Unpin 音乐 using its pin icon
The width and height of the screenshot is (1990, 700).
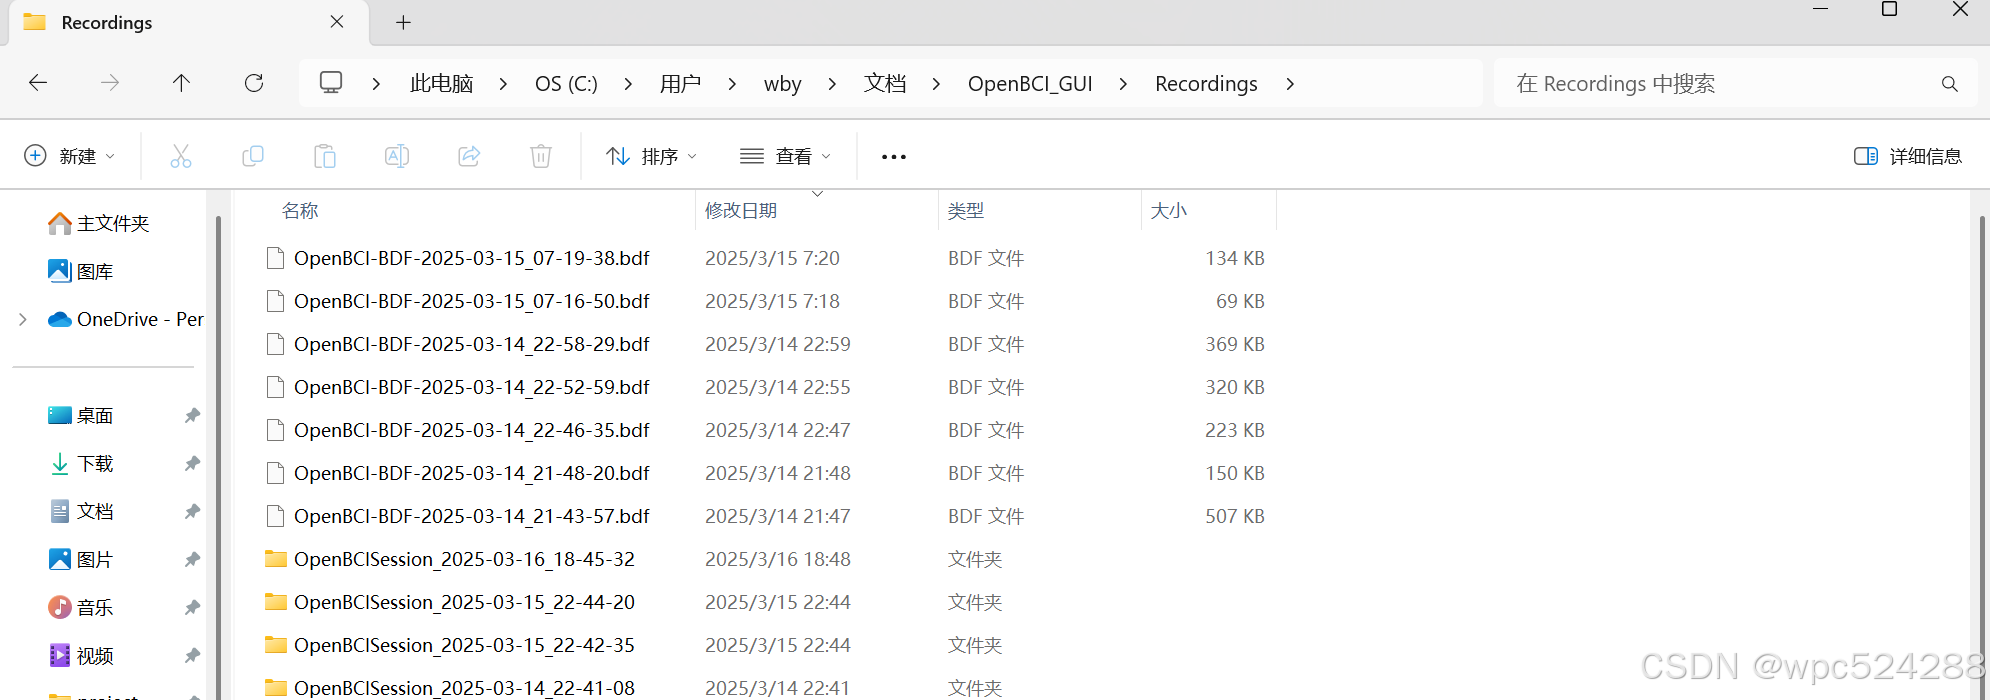point(192,607)
